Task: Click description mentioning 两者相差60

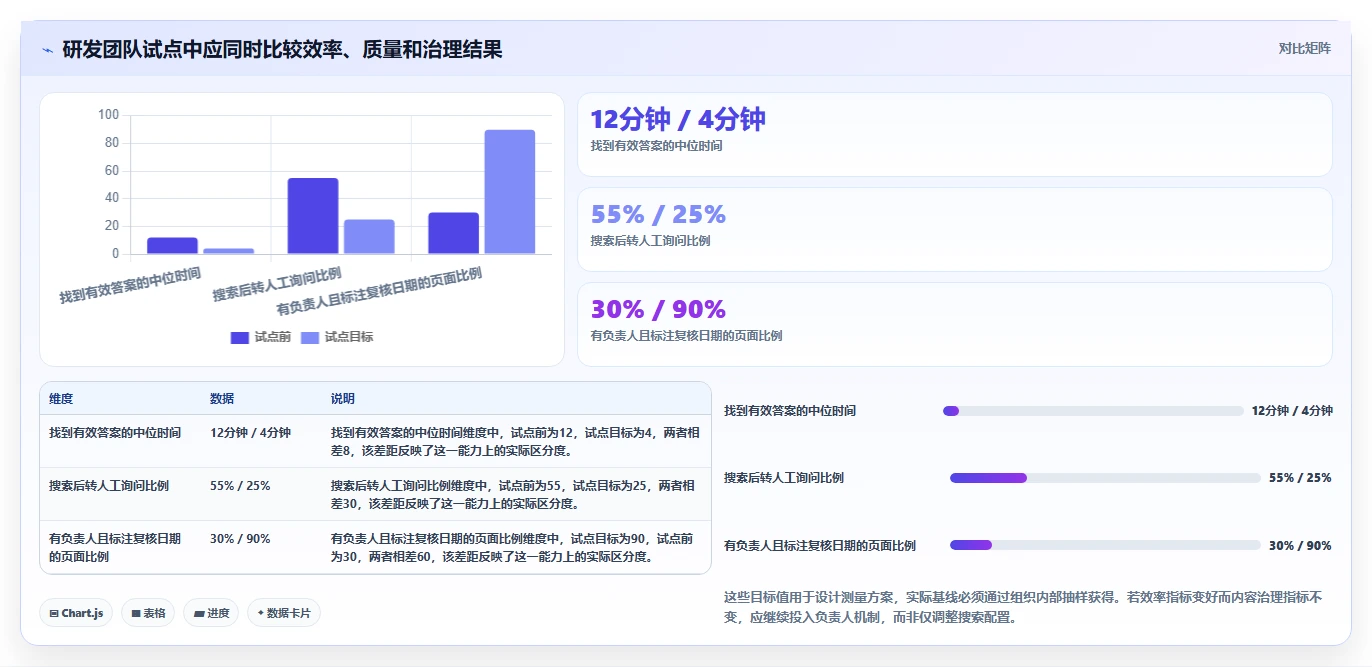Action: pyautogui.click(x=512, y=548)
